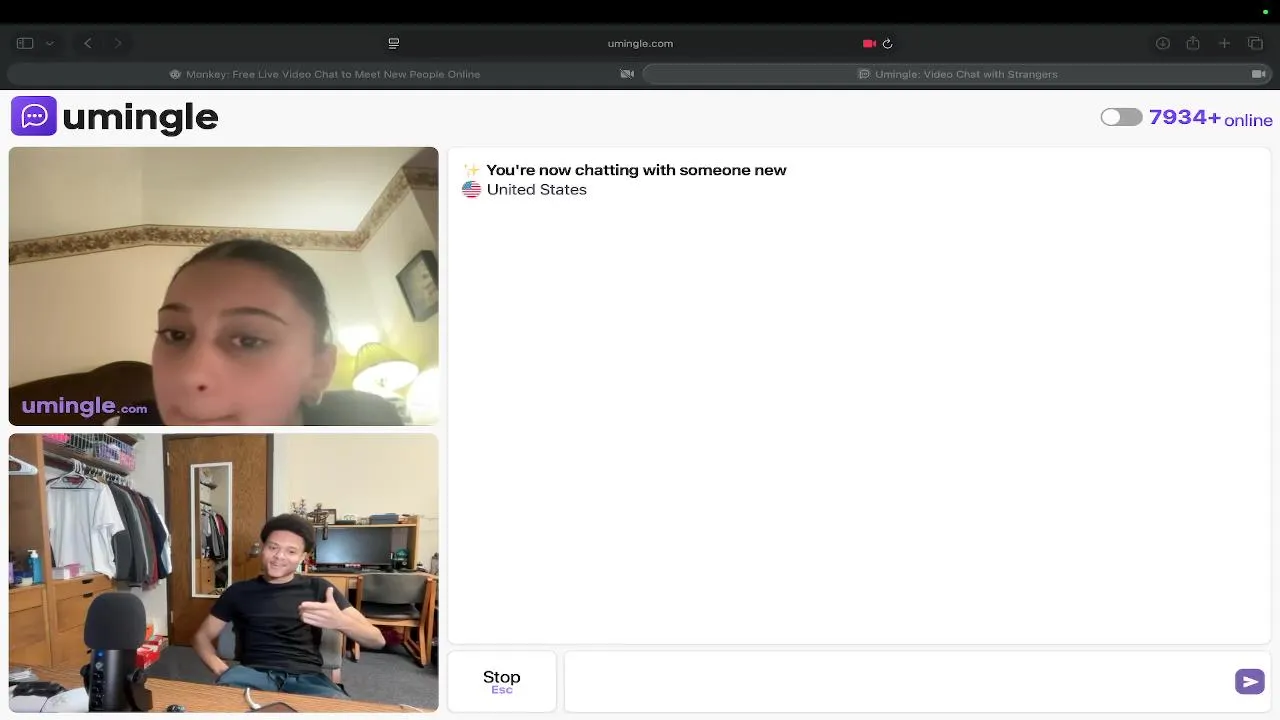Image resolution: width=1280 pixels, height=720 pixels.
Task: Toggle the switch beside the online count
Action: pos(1121,118)
